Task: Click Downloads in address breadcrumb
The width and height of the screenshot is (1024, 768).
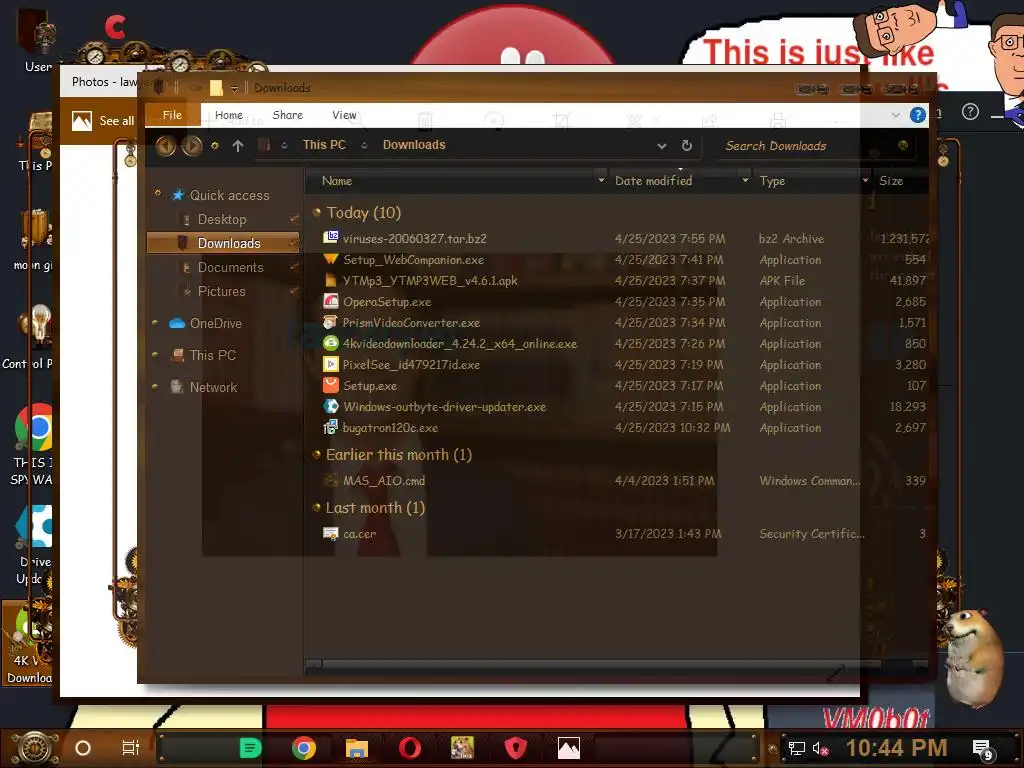Action: coord(414,145)
